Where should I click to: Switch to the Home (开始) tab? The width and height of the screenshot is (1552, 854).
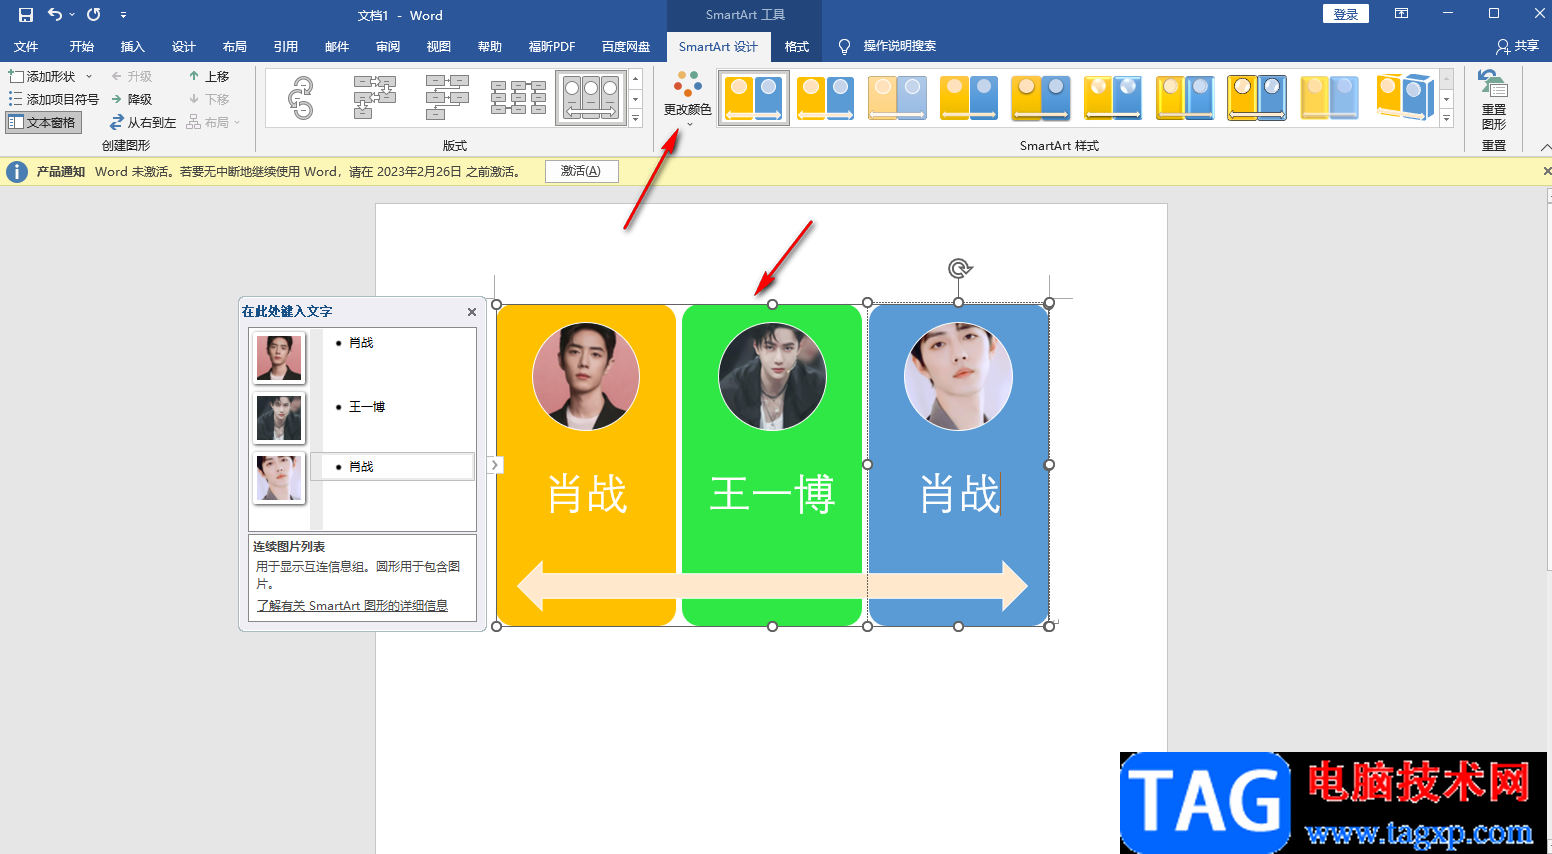[x=82, y=46]
